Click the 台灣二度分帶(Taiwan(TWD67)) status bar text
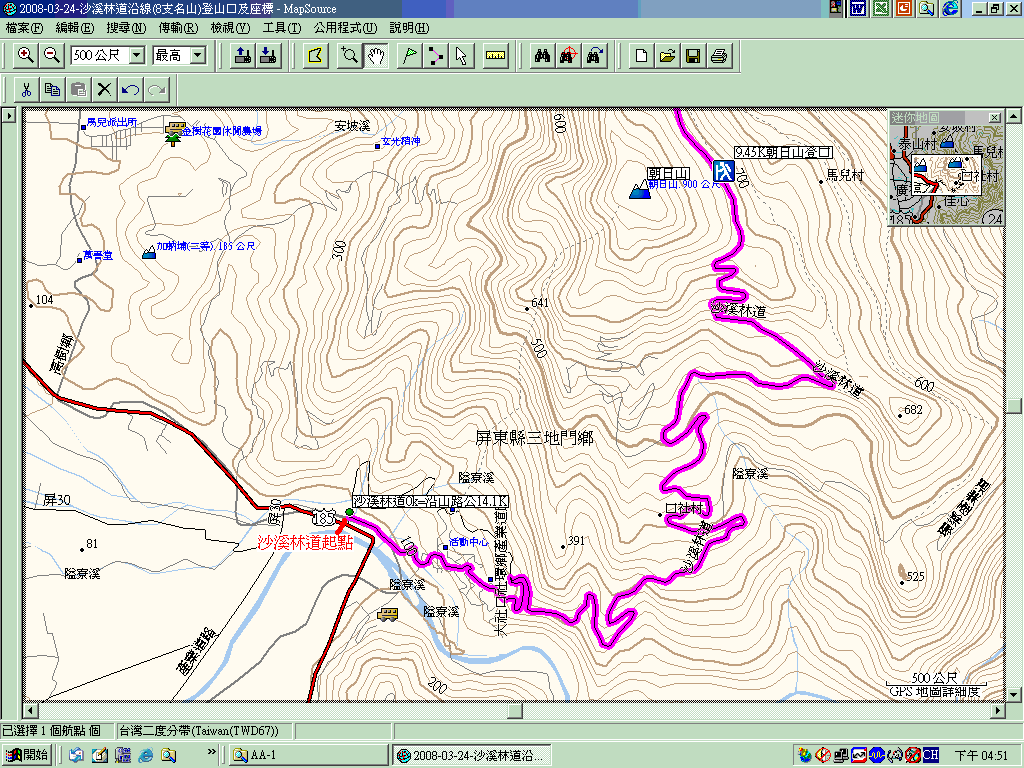Viewport: 1024px width, 768px height. pos(199,731)
